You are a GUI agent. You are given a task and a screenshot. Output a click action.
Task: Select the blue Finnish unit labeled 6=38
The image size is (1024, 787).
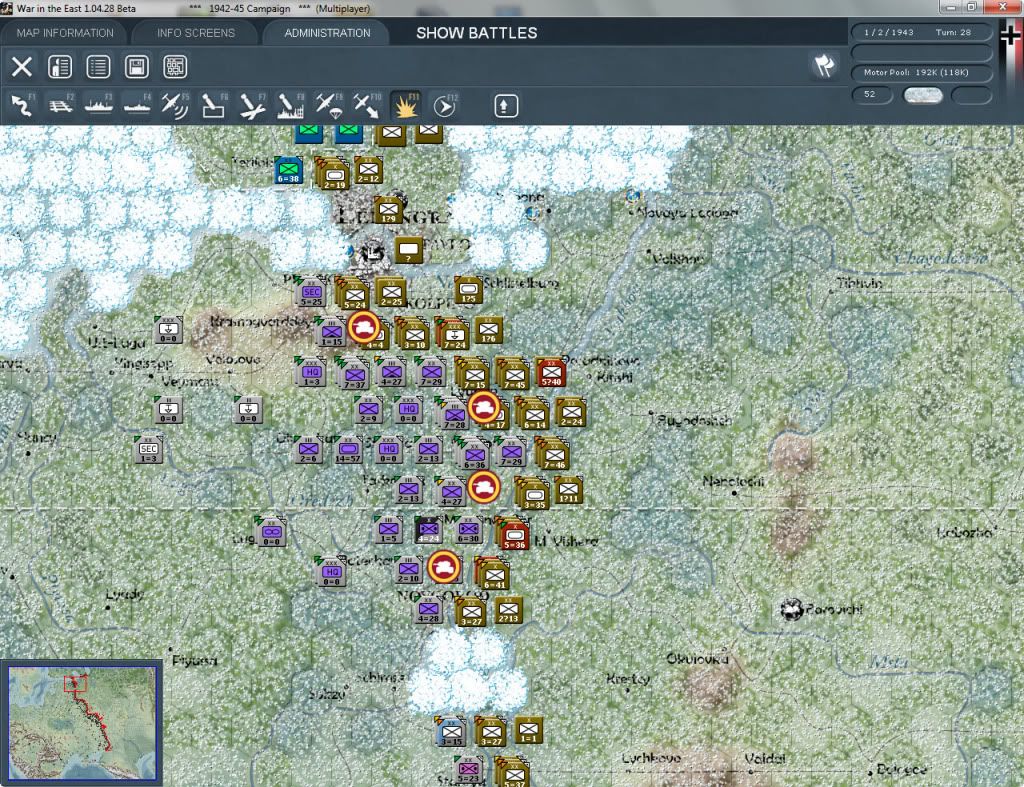coord(288,170)
